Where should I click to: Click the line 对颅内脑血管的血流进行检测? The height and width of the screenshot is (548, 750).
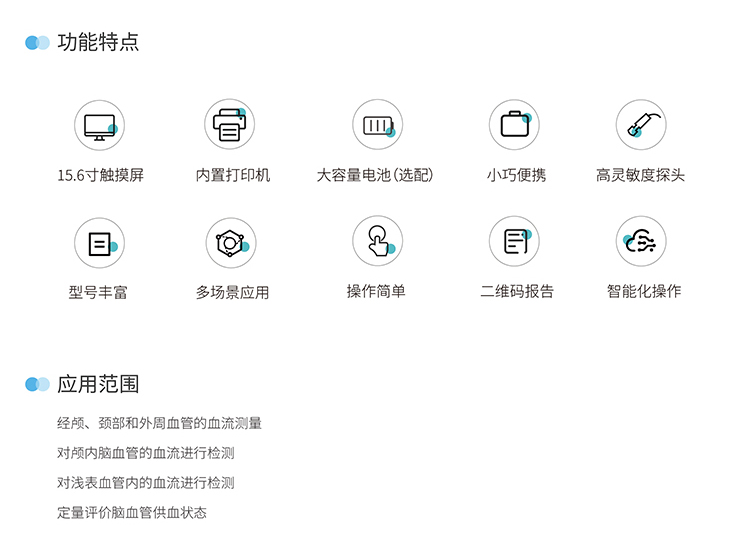click(146, 454)
